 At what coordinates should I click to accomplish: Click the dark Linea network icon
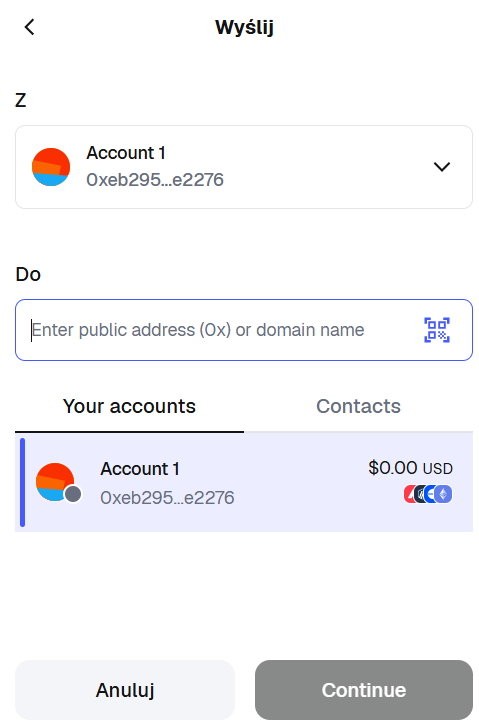click(419, 494)
